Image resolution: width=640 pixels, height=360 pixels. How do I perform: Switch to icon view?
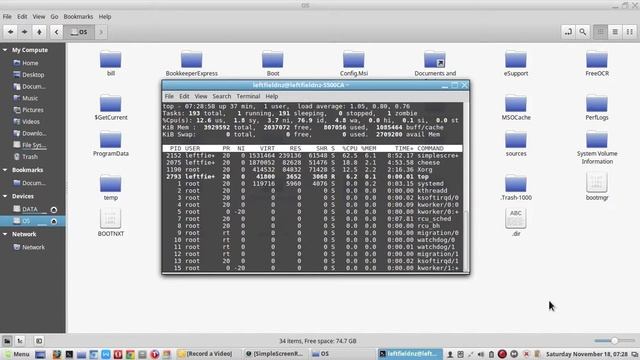pyautogui.click(x=600, y=32)
